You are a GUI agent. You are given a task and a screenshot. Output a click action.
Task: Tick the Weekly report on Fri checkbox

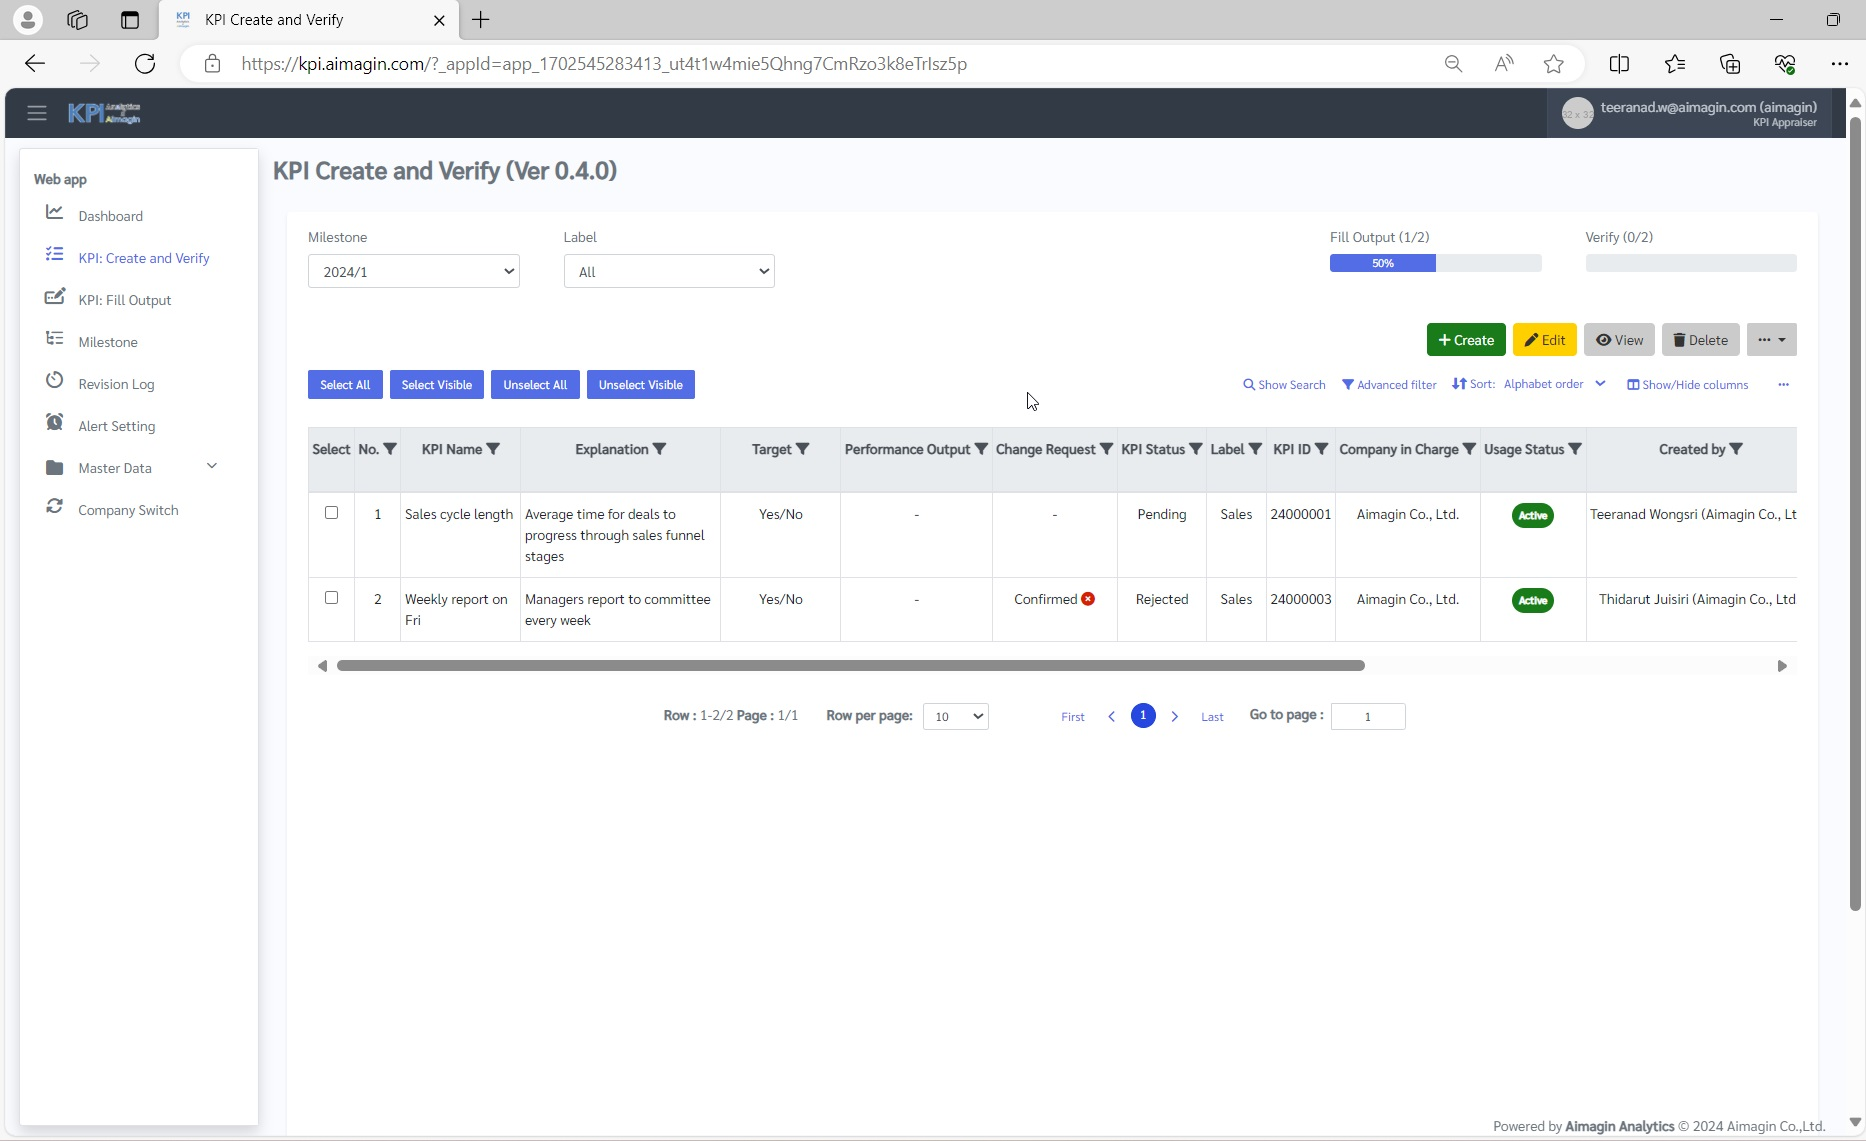[x=331, y=598]
